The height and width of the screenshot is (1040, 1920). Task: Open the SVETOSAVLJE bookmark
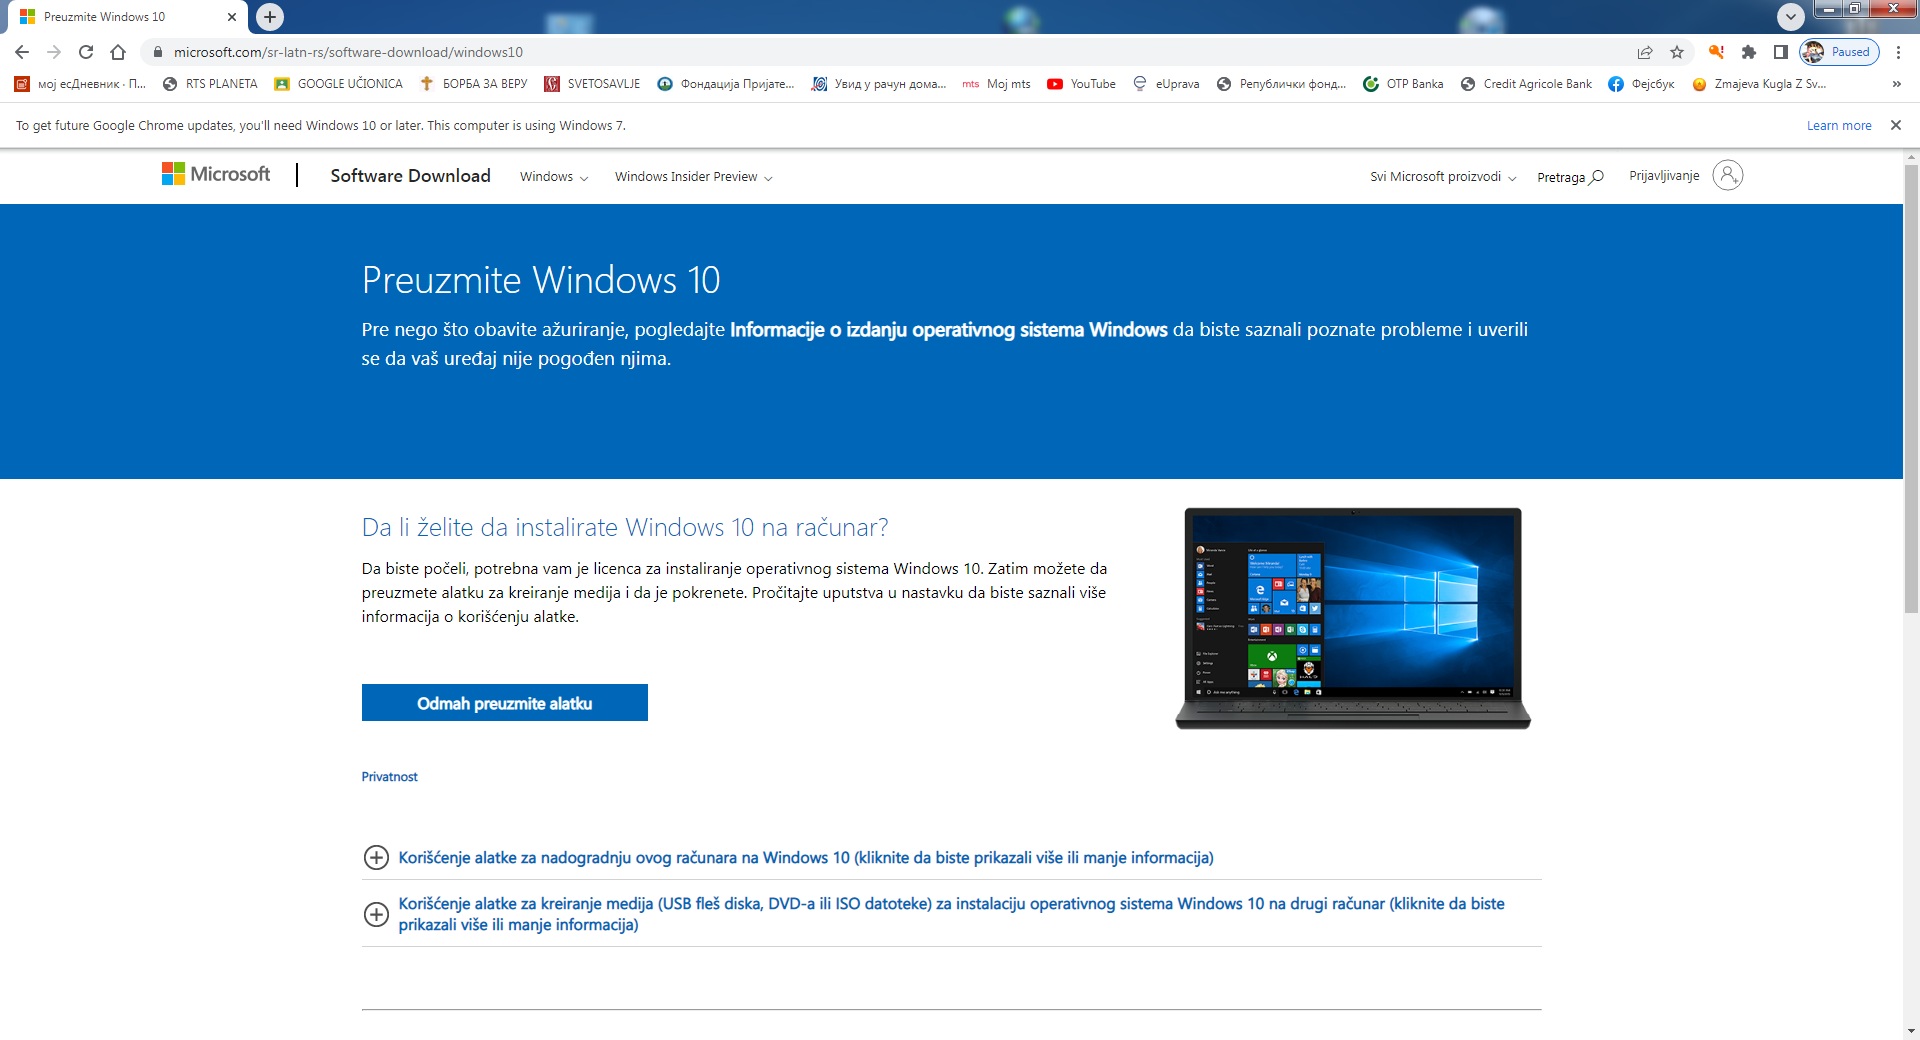[x=592, y=84]
